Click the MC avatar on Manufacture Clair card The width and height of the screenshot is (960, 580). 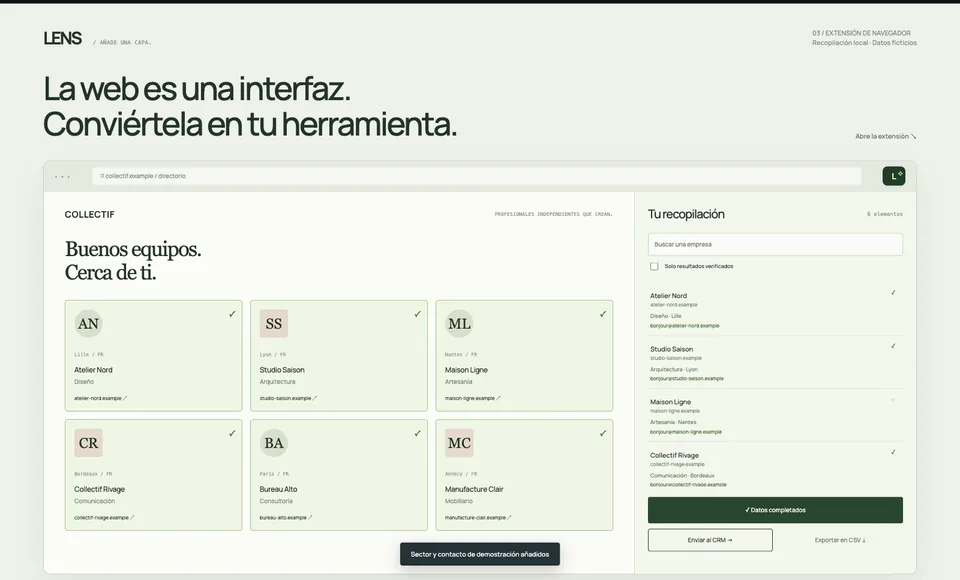tap(459, 443)
